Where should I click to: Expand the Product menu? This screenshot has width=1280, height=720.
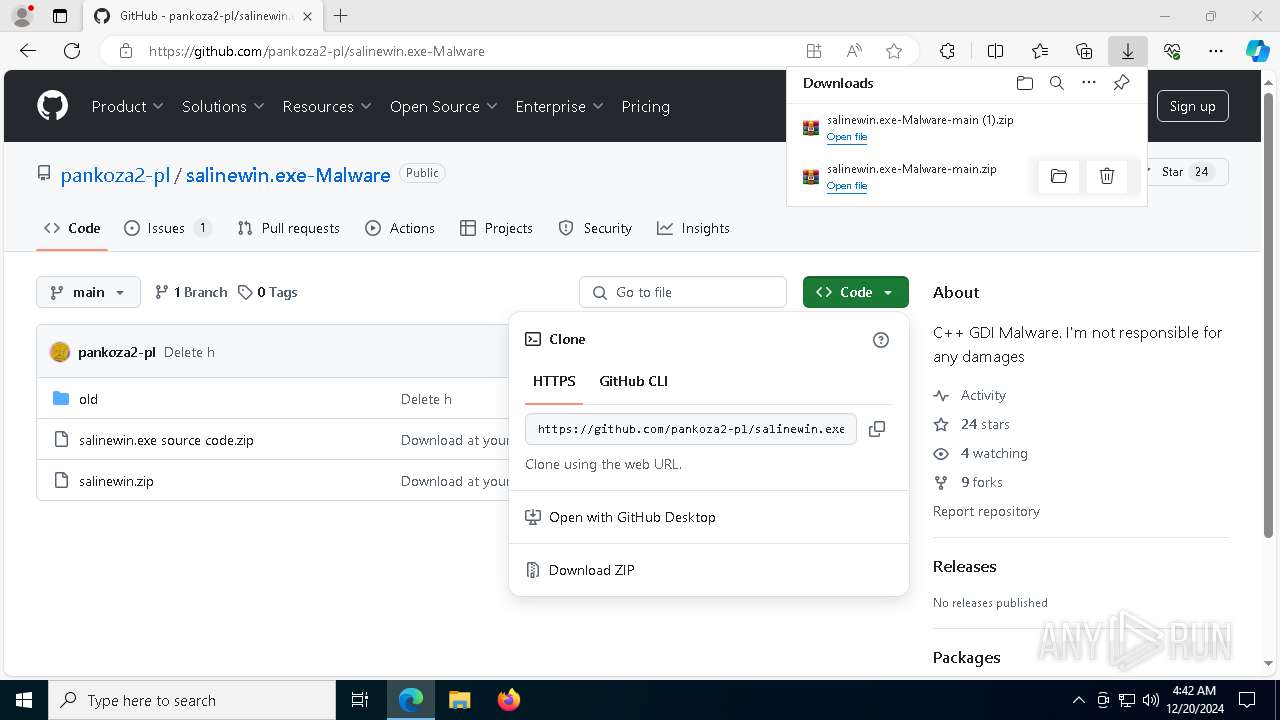click(127, 107)
